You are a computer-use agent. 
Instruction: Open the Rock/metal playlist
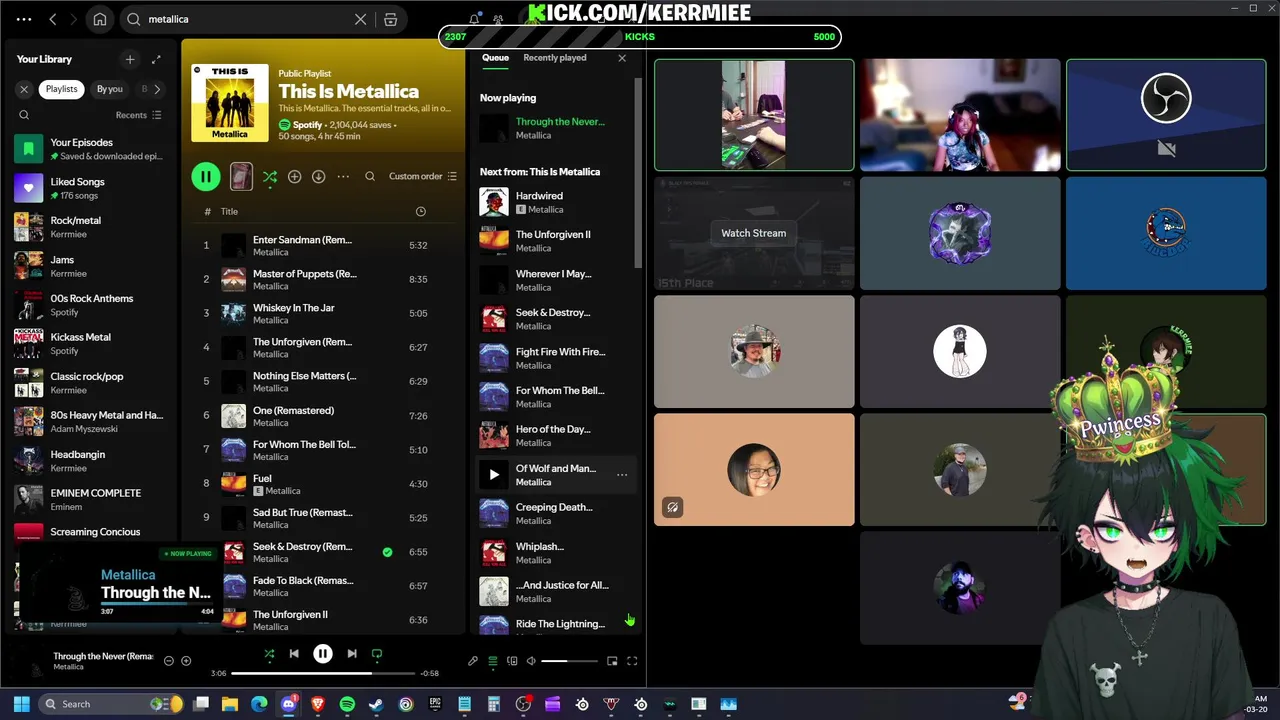[92, 227]
